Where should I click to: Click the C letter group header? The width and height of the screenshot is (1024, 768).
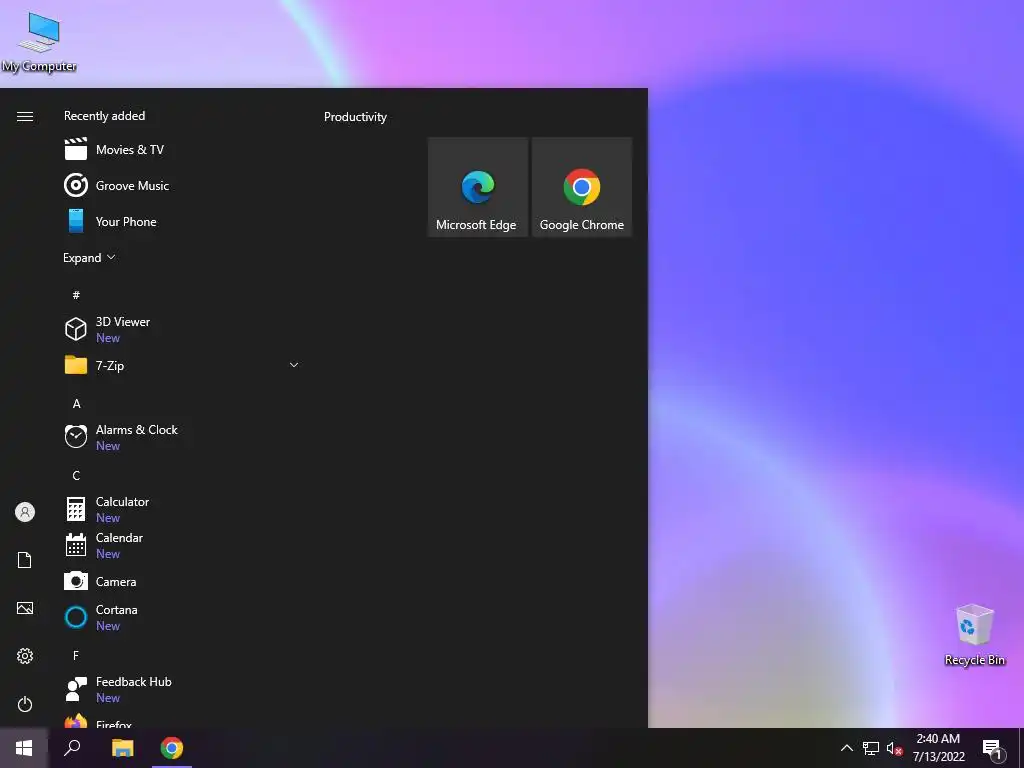[x=76, y=475]
